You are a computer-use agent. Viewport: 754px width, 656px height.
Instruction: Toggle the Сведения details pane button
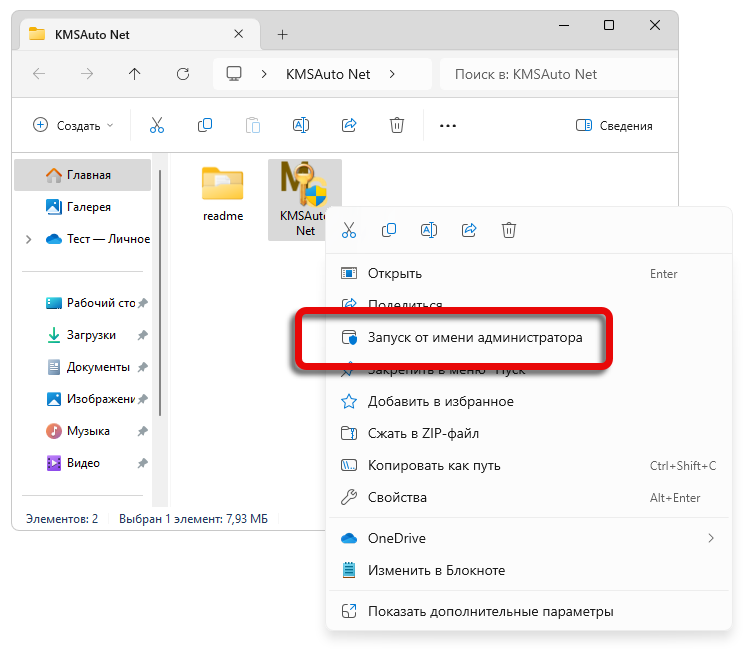coord(614,125)
